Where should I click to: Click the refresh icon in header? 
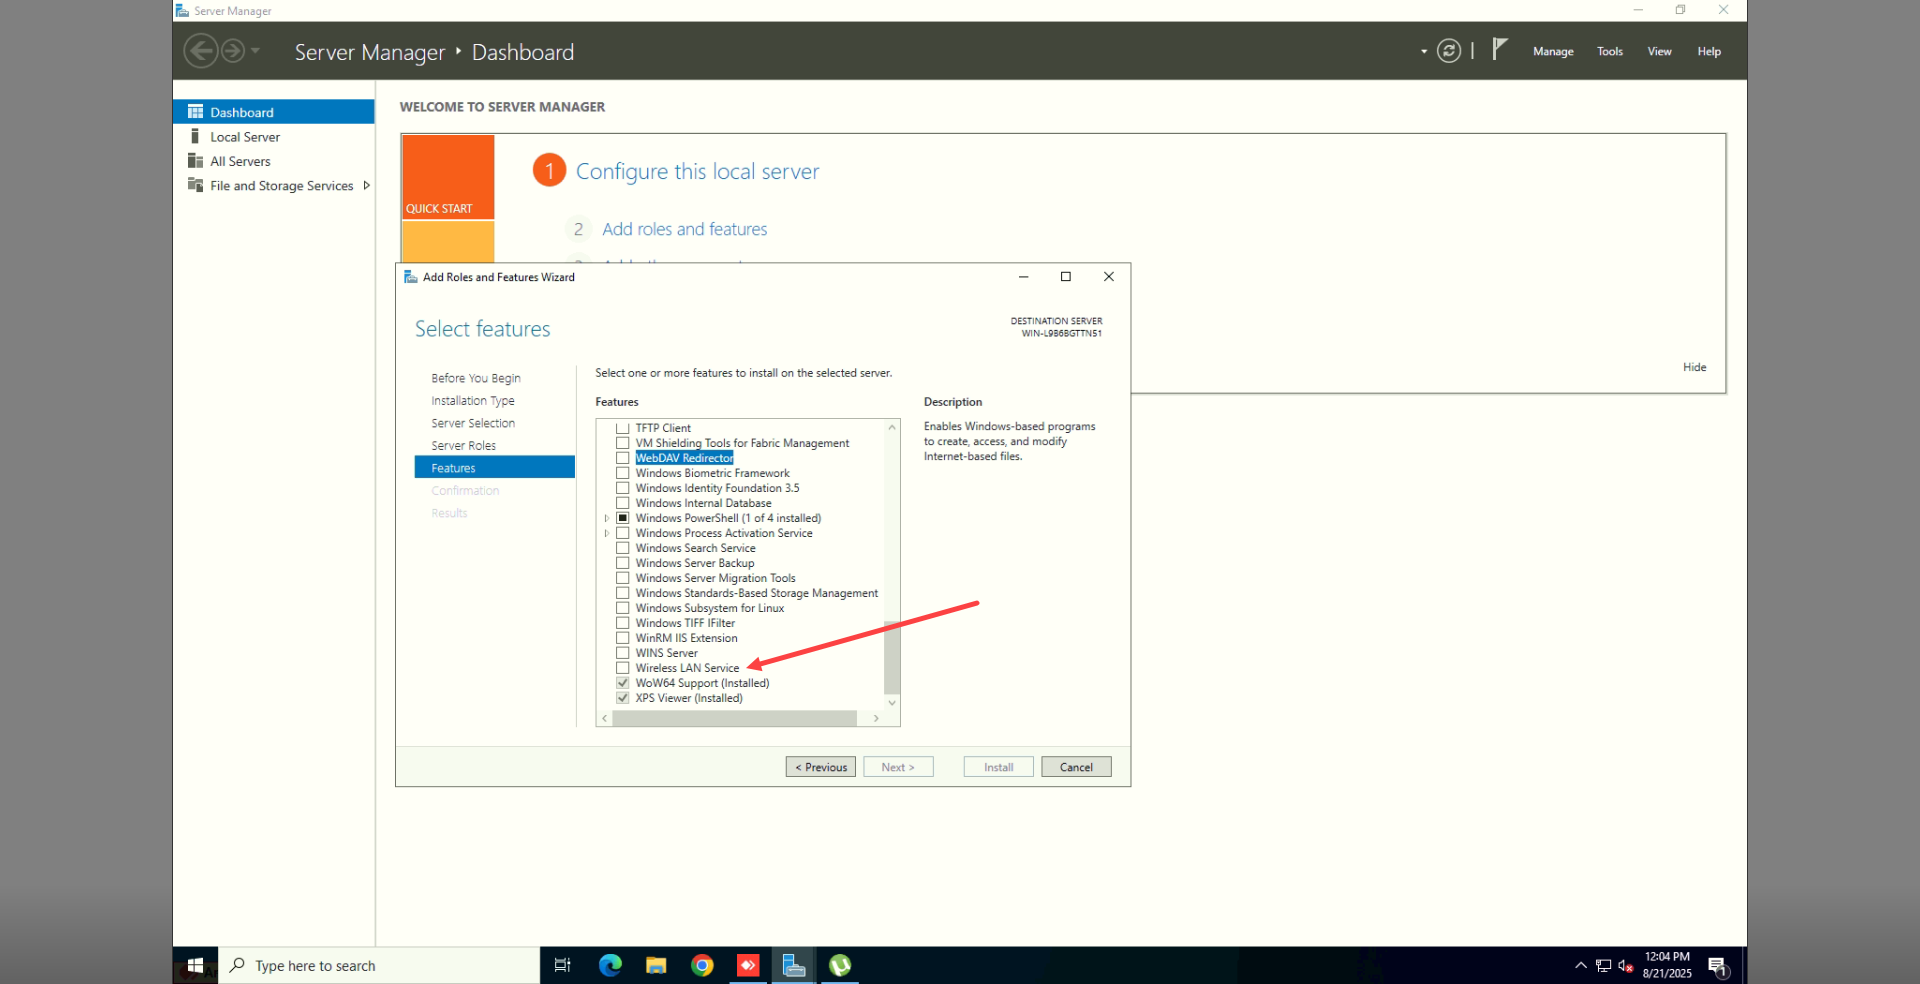coord(1448,51)
